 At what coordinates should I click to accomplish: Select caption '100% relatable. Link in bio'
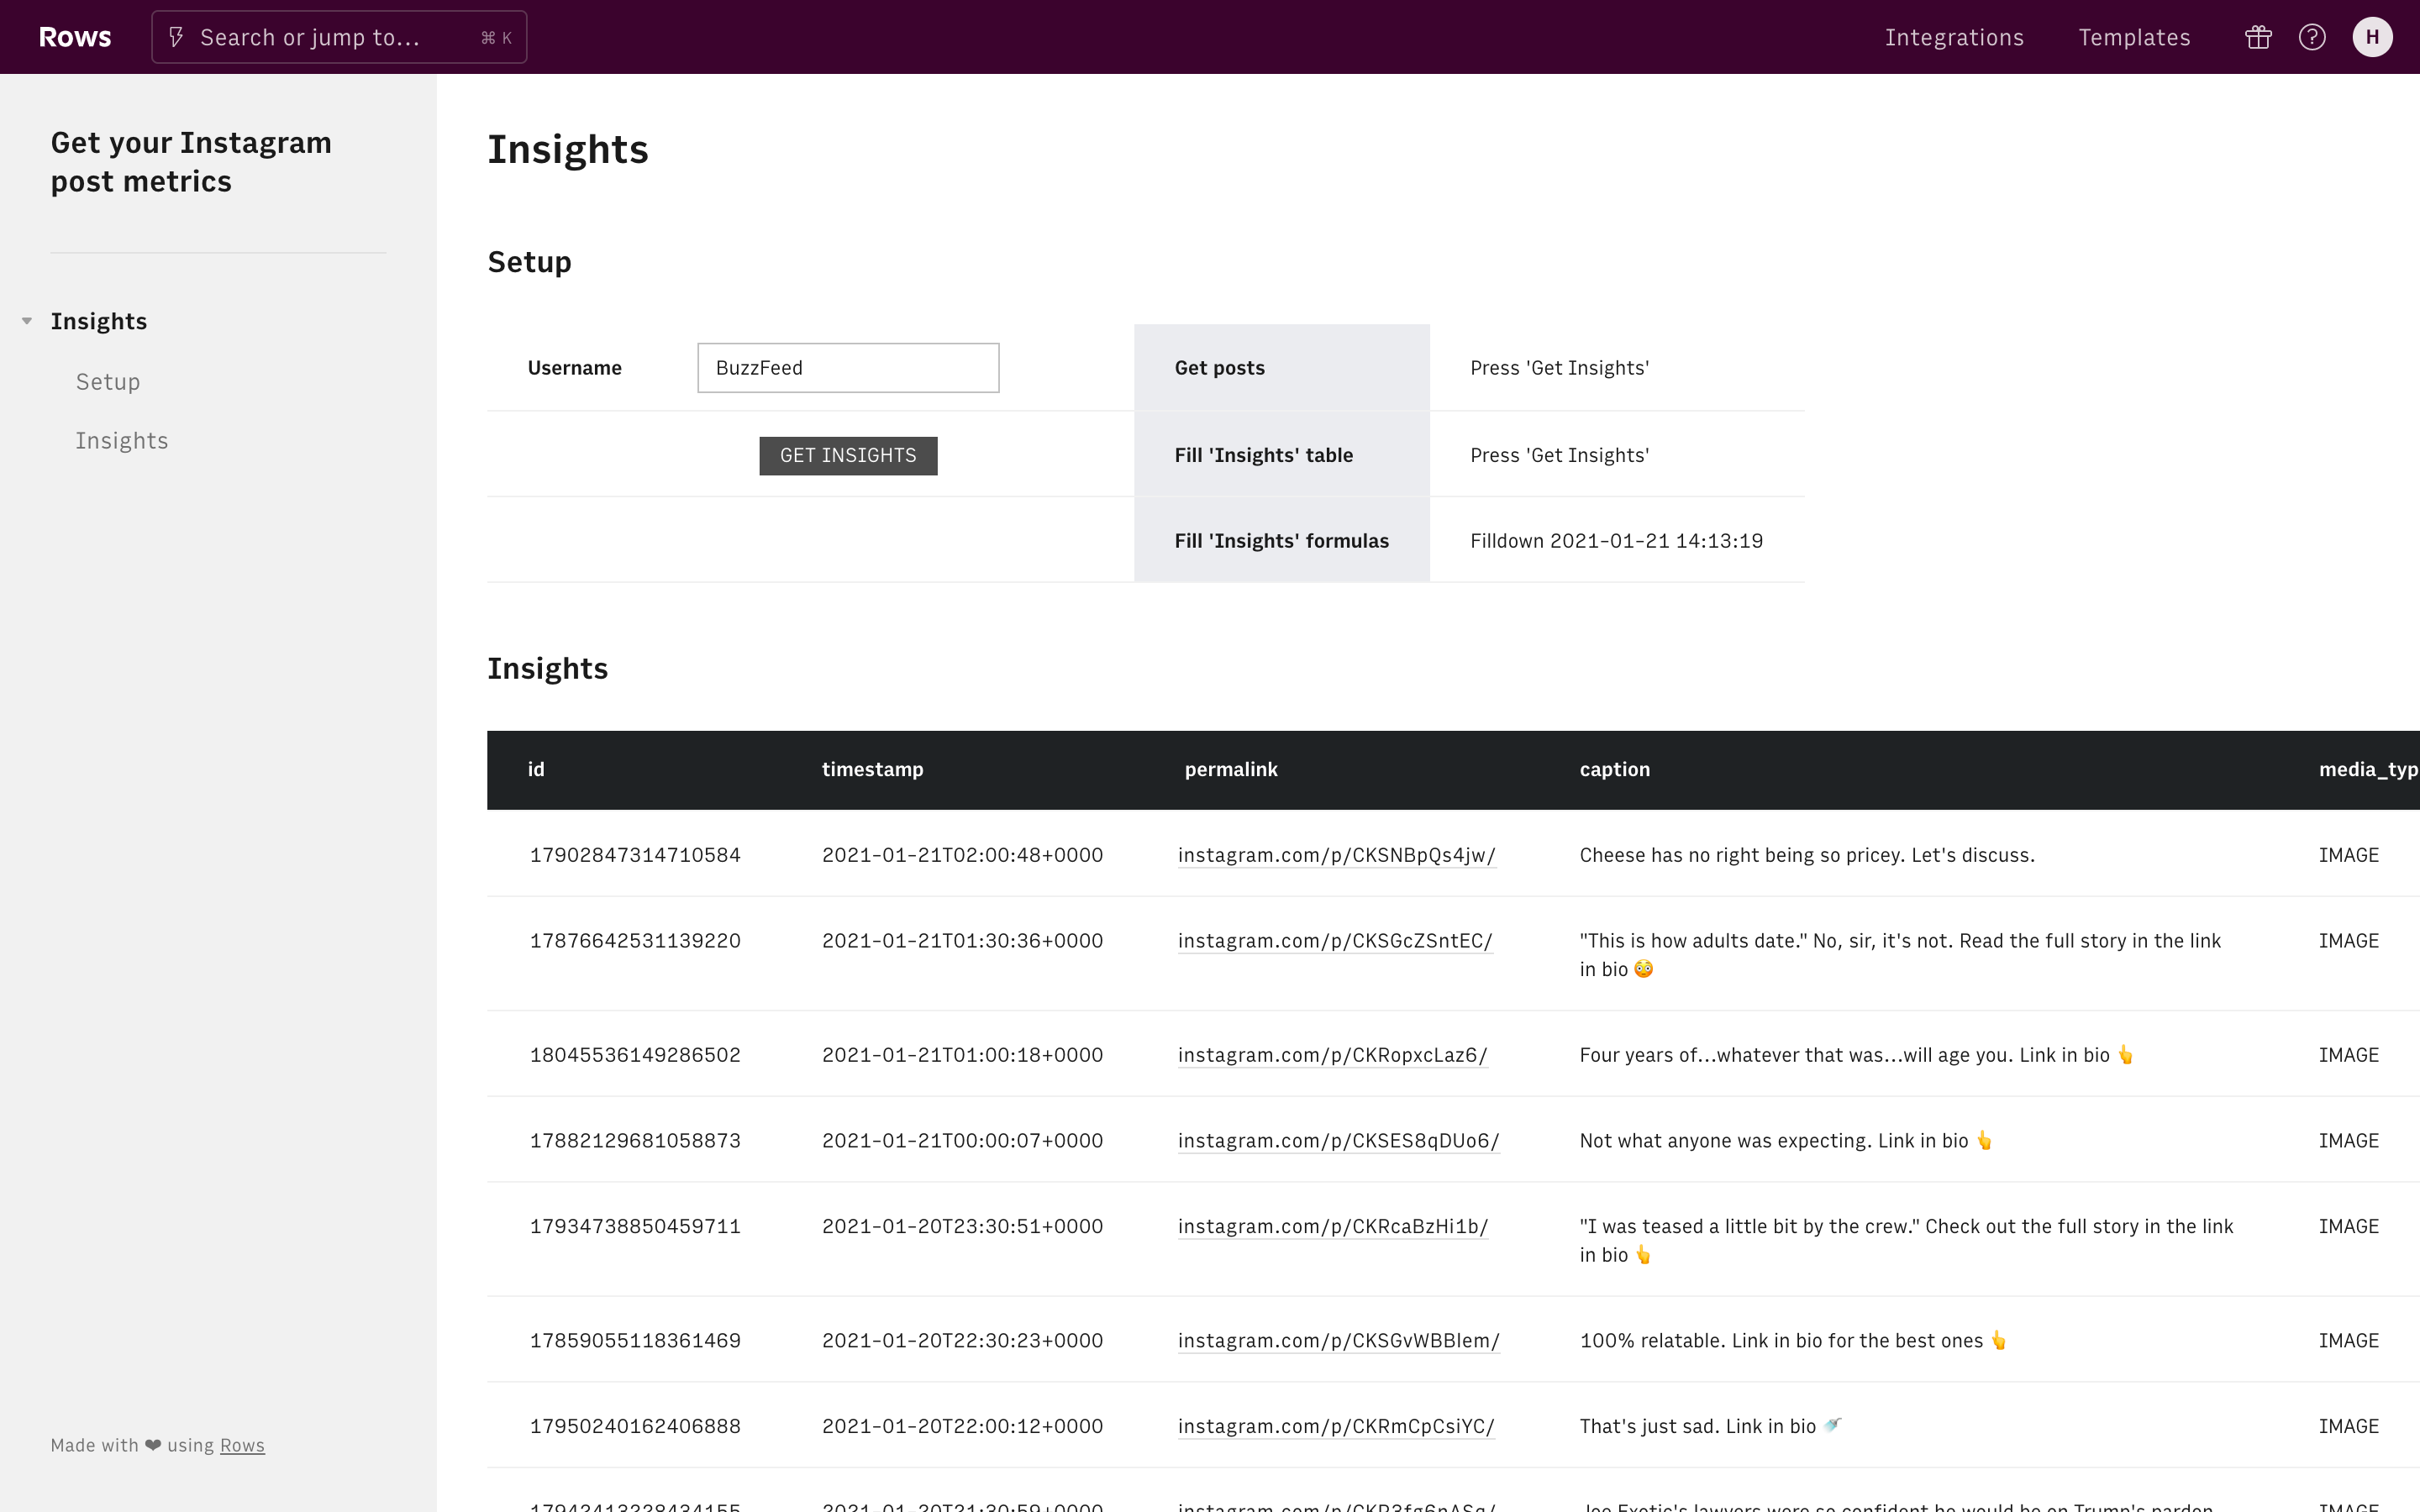(x=1793, y=1340)
